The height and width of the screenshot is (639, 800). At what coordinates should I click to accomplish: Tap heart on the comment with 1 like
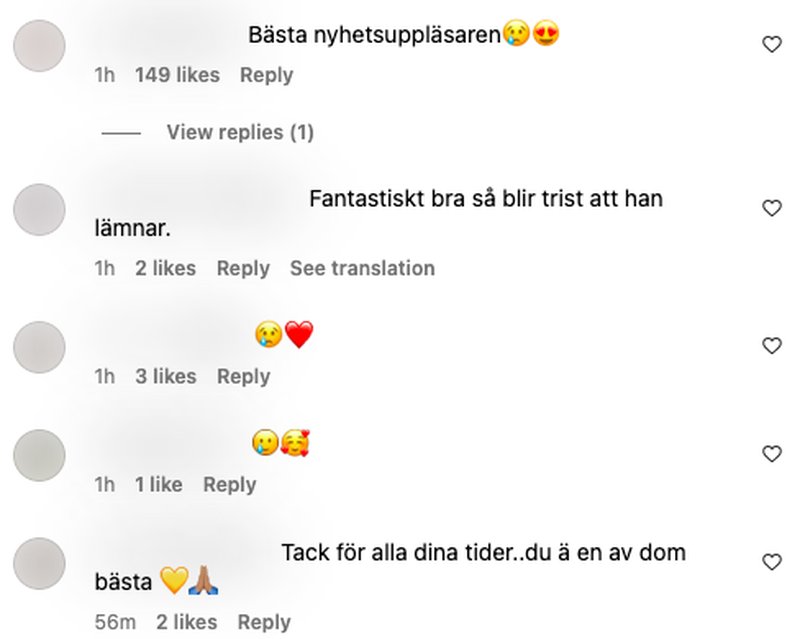pos(771,454)
